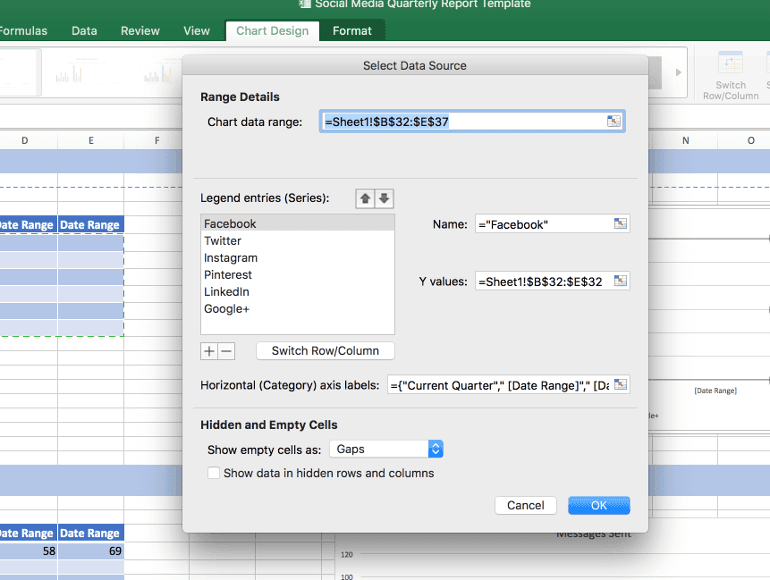Select LinkedIn in legend entries list
This screenshot has height=580, width=770.
coord(297,292)
